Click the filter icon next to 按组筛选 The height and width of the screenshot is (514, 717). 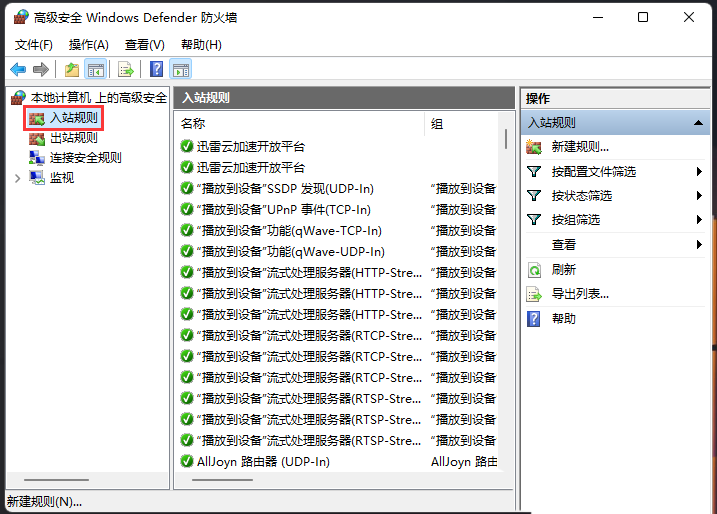pos(534,220)
